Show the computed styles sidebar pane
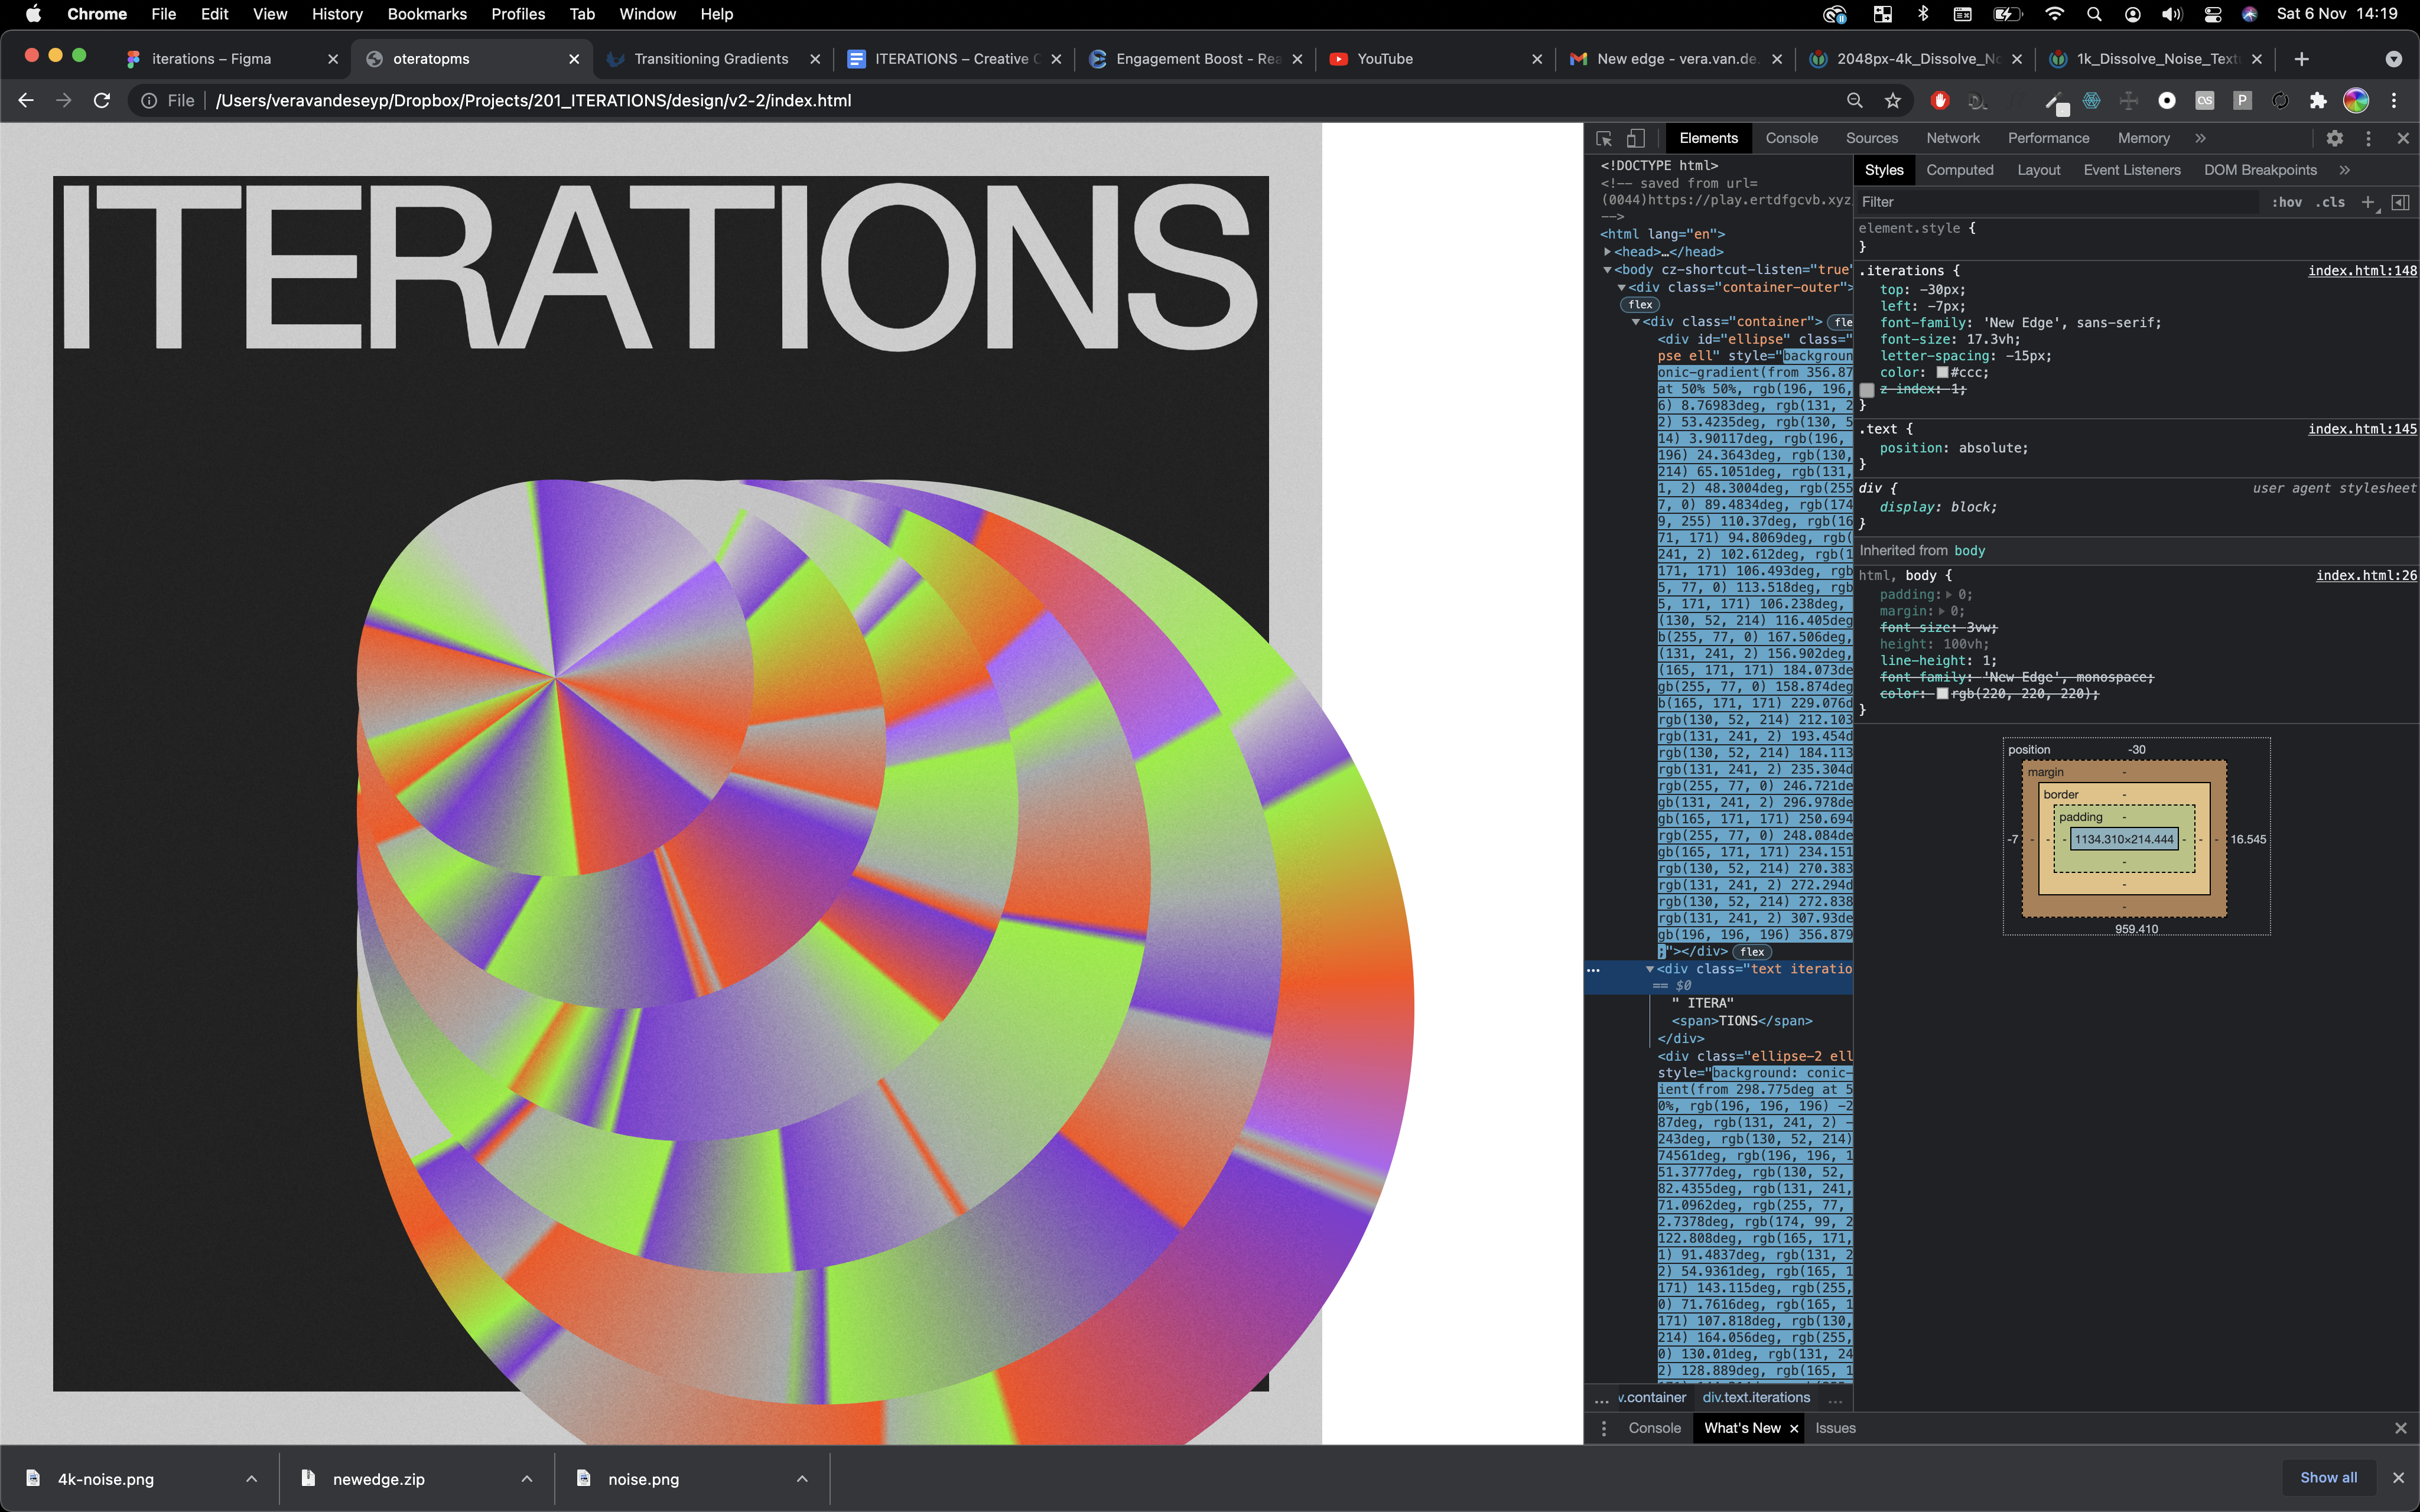 pyautogui.click(x=2400, y=202)
